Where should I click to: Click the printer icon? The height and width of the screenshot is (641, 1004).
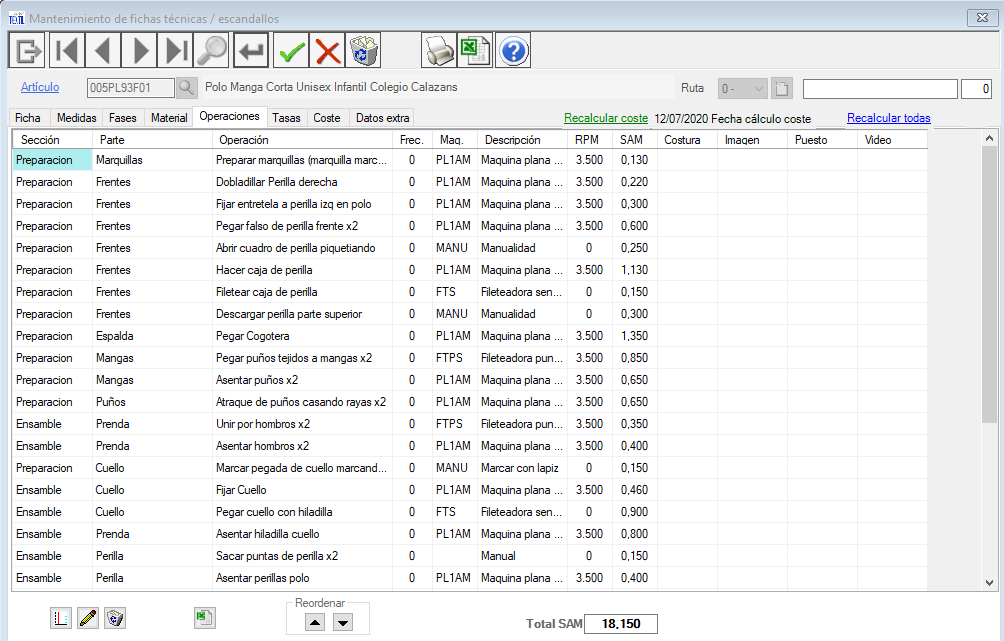tap(438, 49)
